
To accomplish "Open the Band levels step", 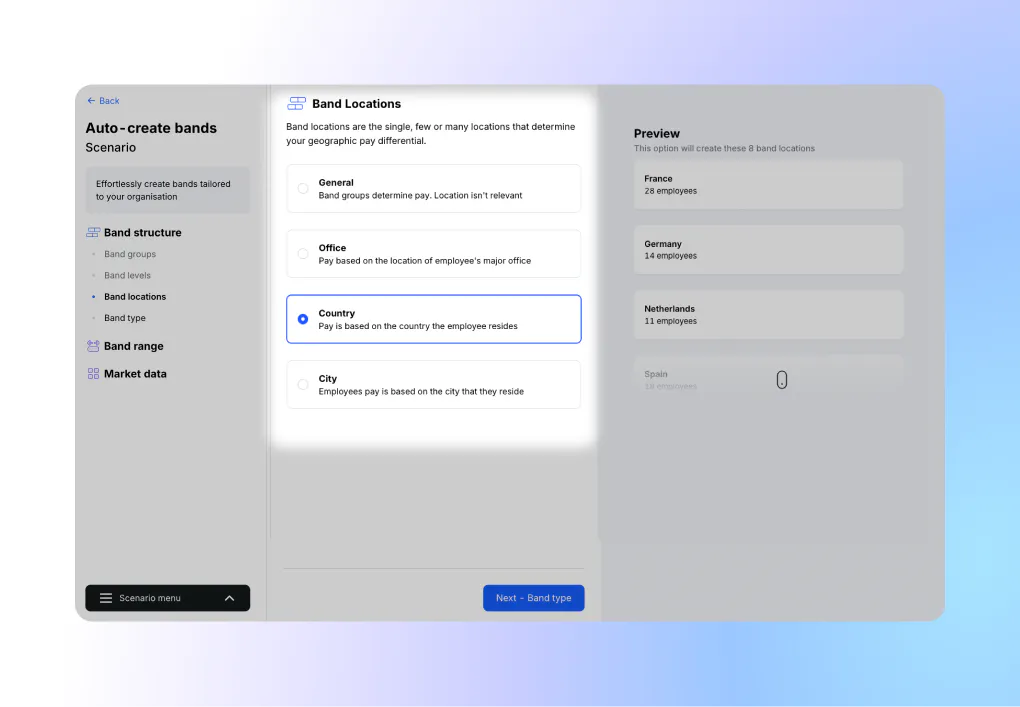I will tap(127, 276).
